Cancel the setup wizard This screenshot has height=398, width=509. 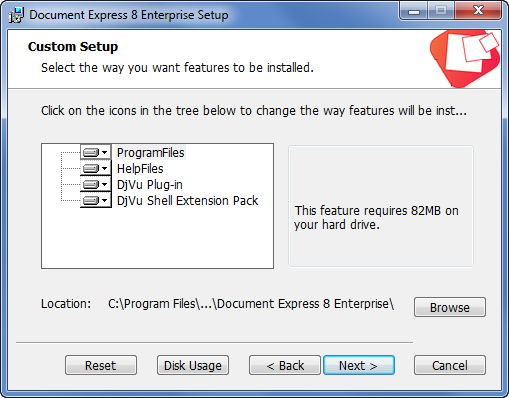coord(450,365)
